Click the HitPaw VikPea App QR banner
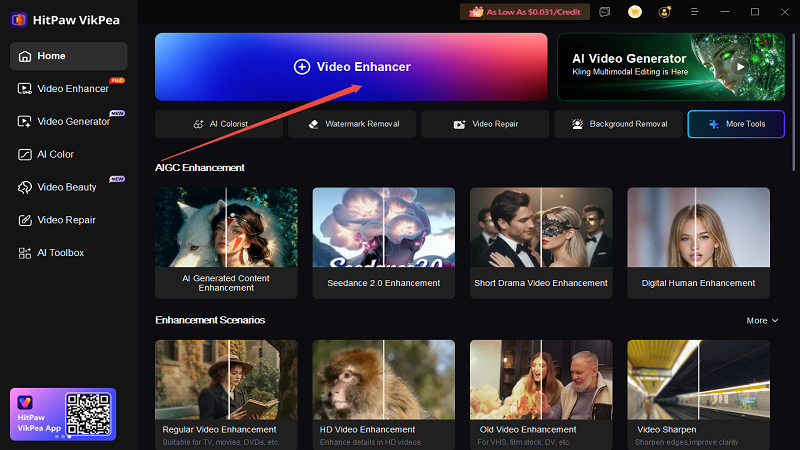 (63, 414)
